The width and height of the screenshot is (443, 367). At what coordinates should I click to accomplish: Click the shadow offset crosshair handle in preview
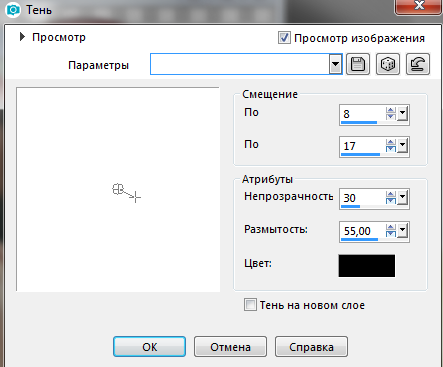tap(135, 197)
